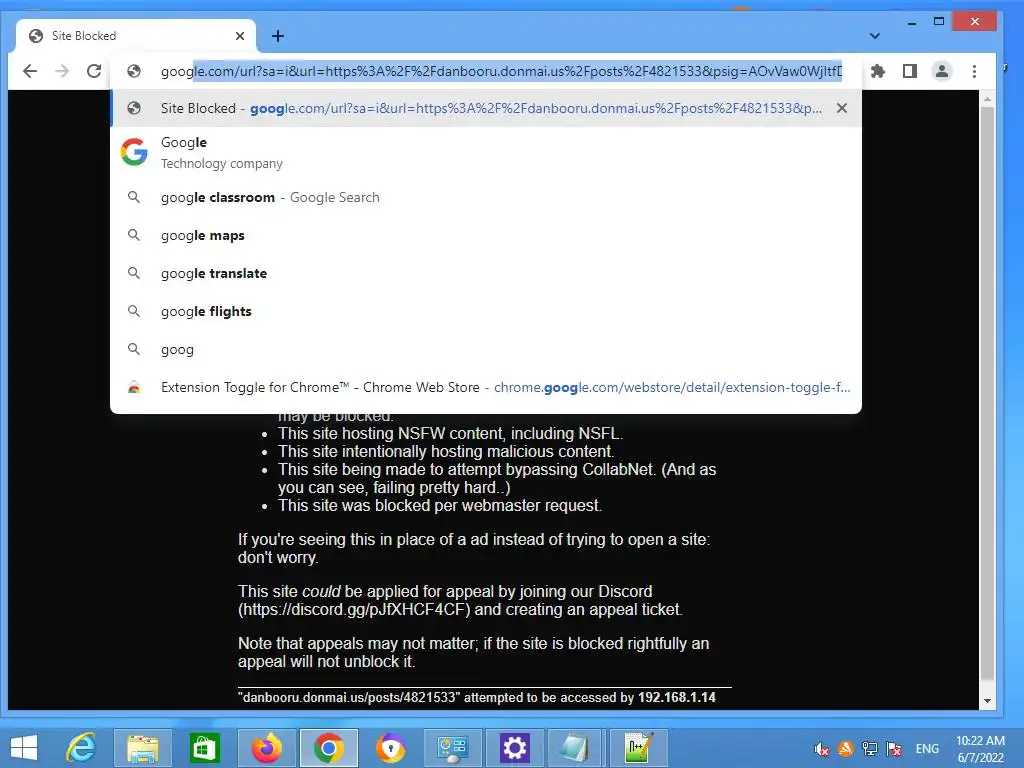Open the shield browser icon on taskbar

tap(391, 748)
